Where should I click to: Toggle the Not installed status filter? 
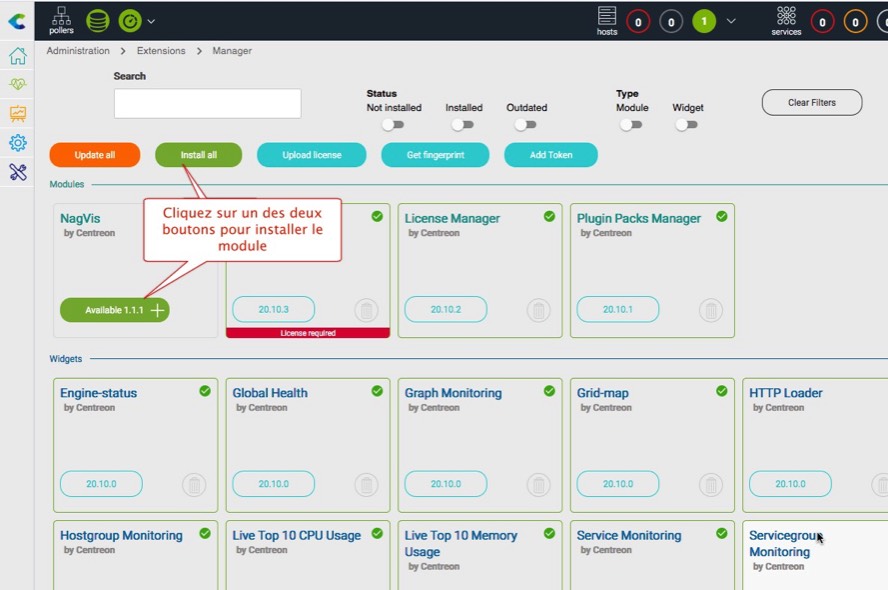(x=393, y=125)
